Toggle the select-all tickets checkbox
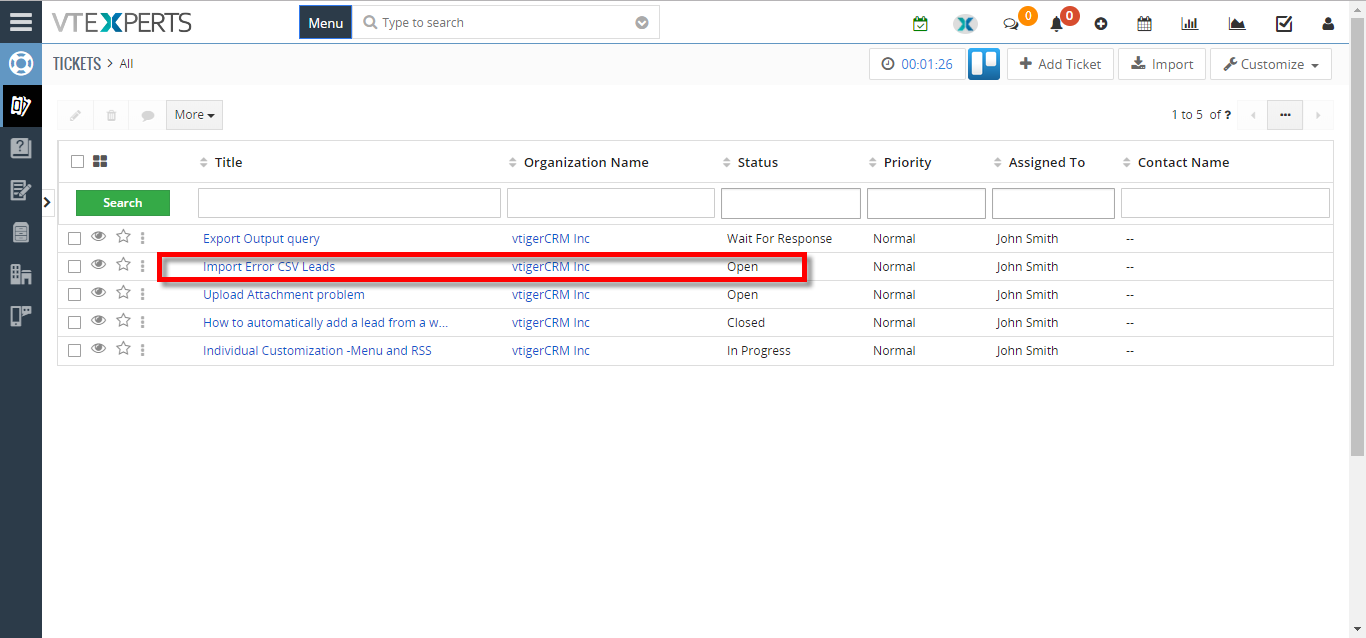Image resolution: width=1366 pixels, height=638 pixels. (77, 161)
